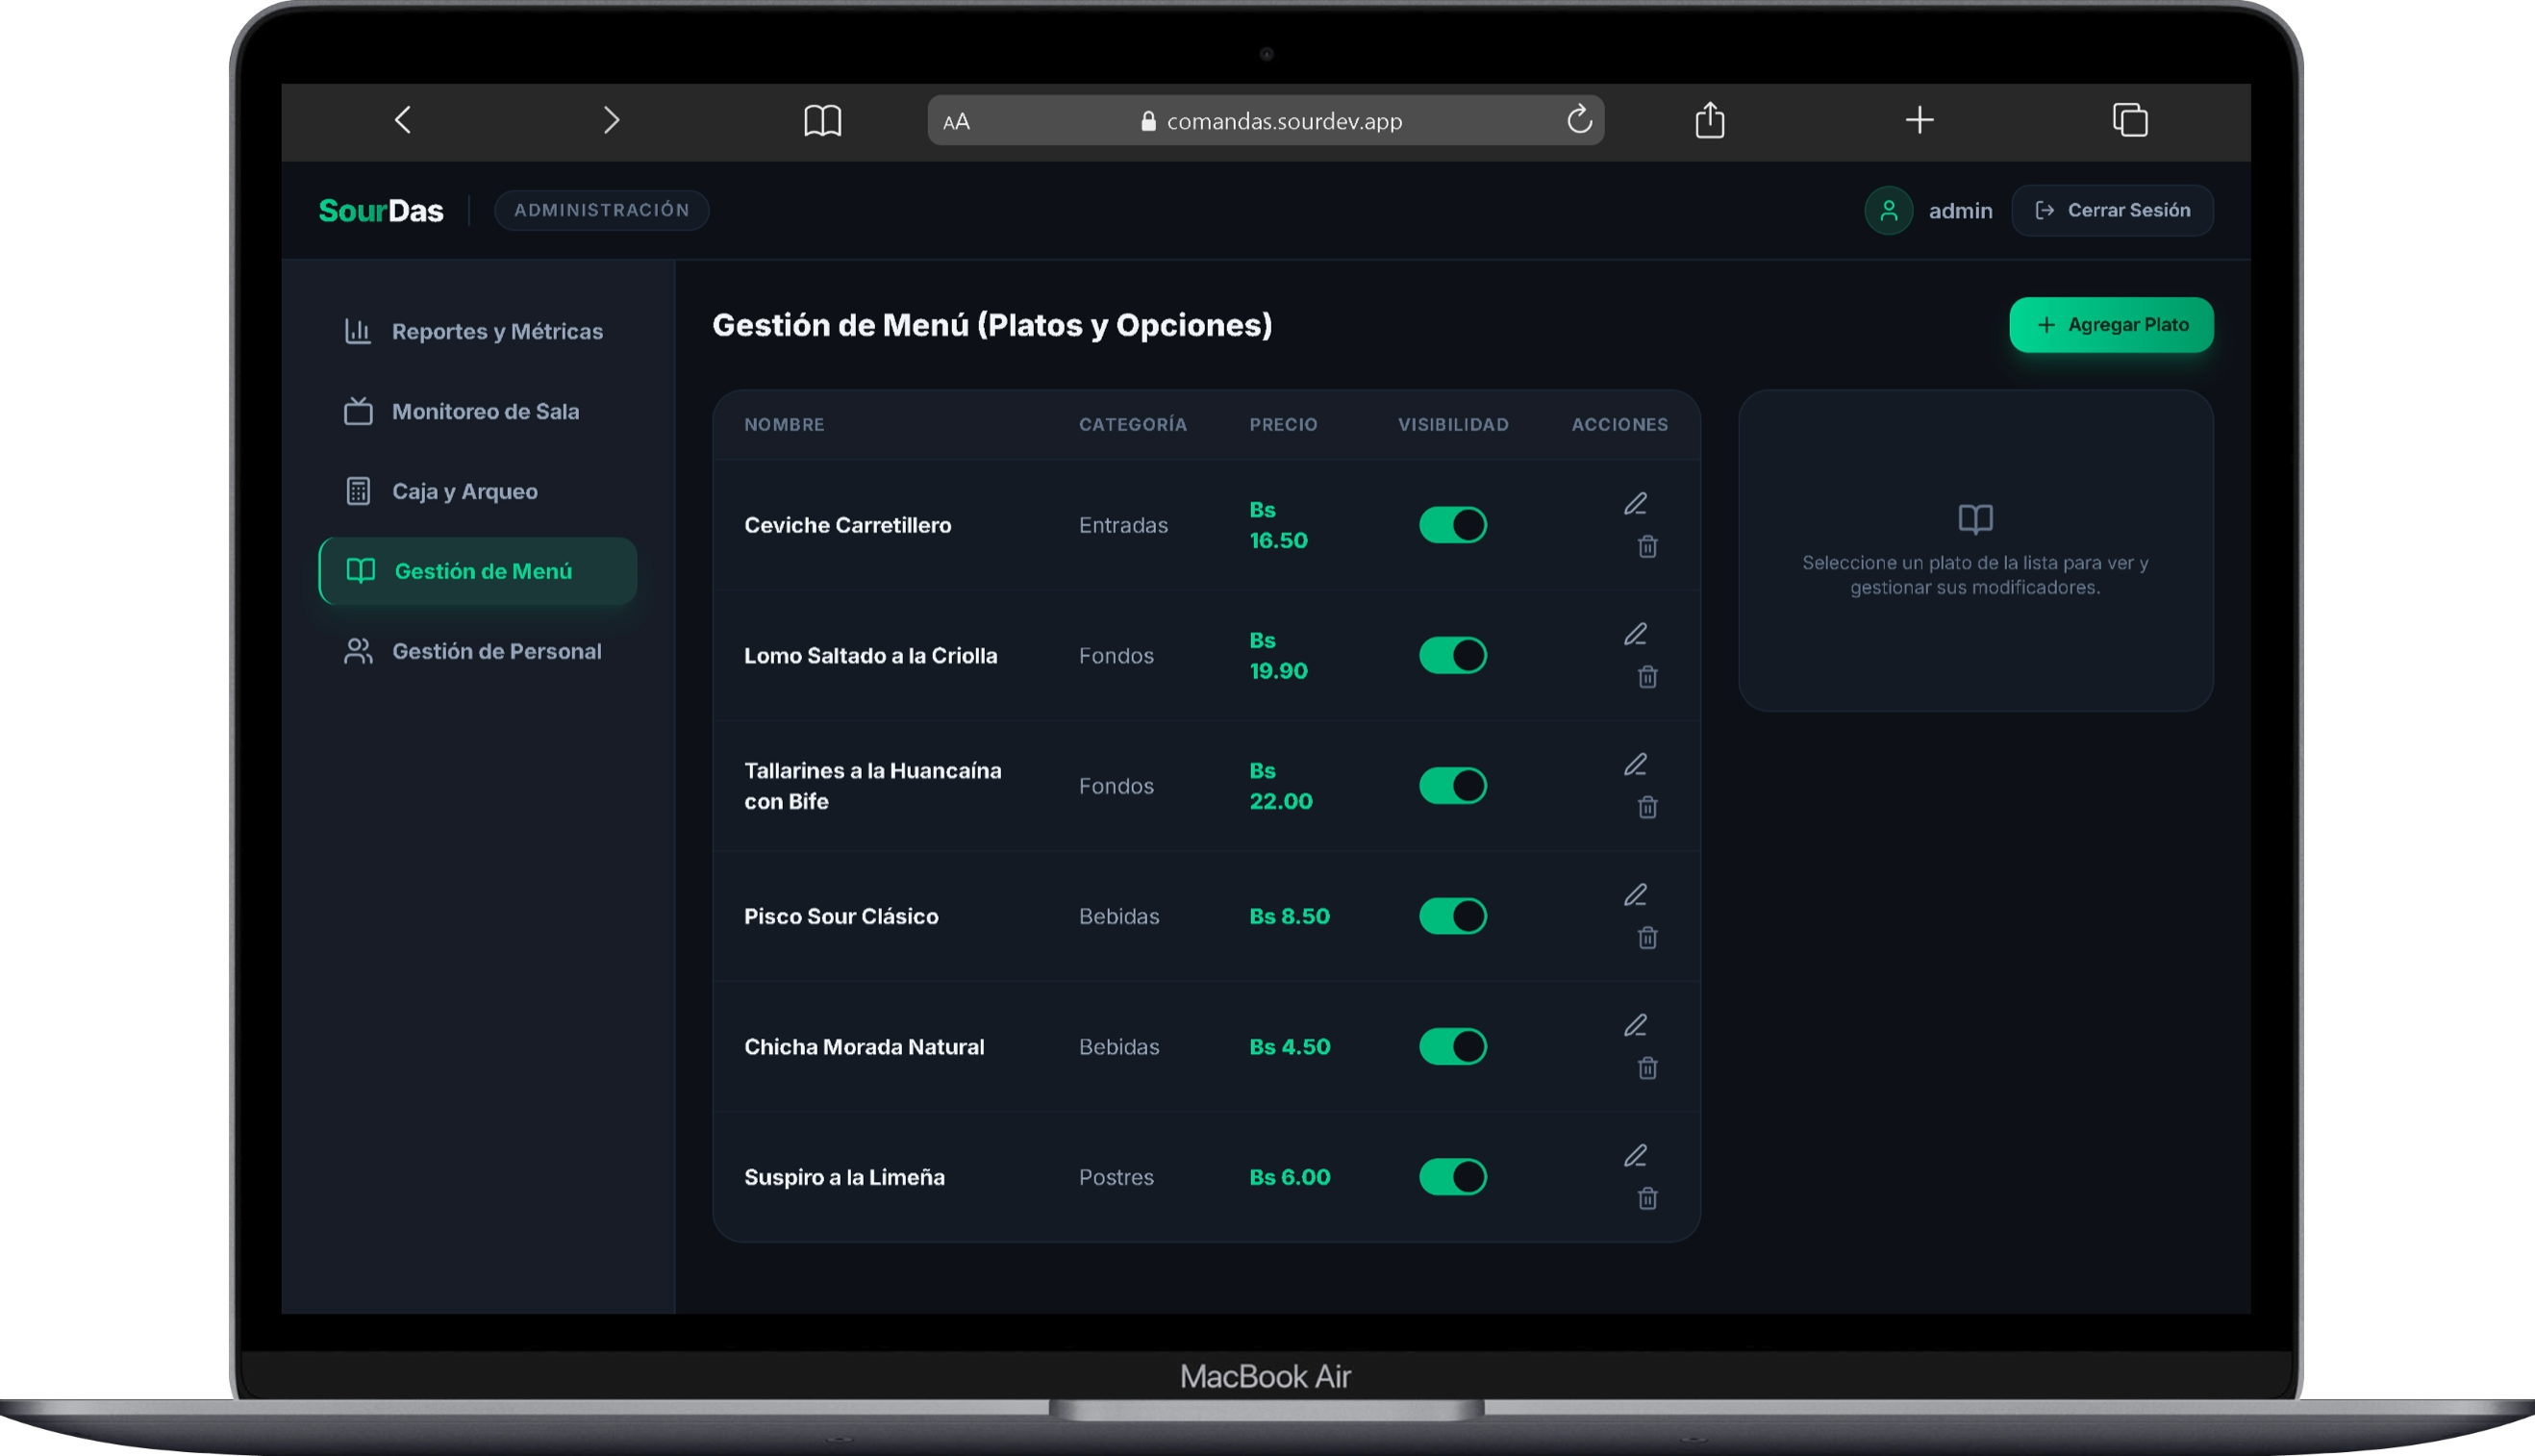Viewport: 2535px width, 1456px height.
Task: Log out with Cerrar Sesión
Action: 2111,210
